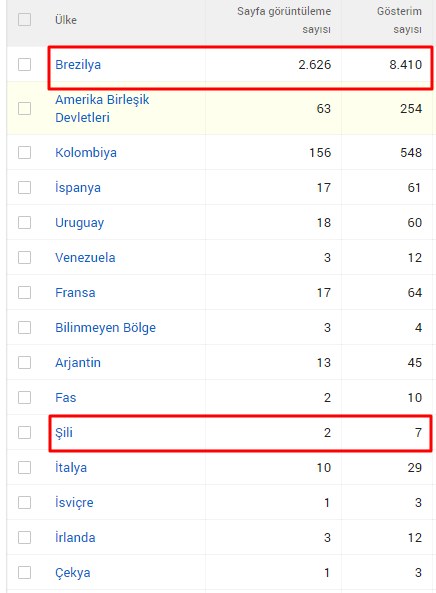Follow the Venezuela link
The image size is (436, 593).
(x=85, y=258)
